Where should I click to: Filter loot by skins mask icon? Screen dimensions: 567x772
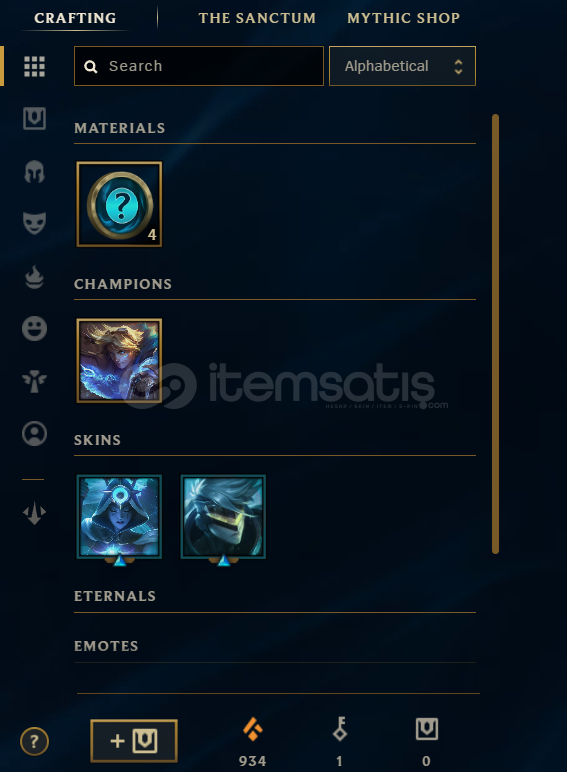coord(34,224)
